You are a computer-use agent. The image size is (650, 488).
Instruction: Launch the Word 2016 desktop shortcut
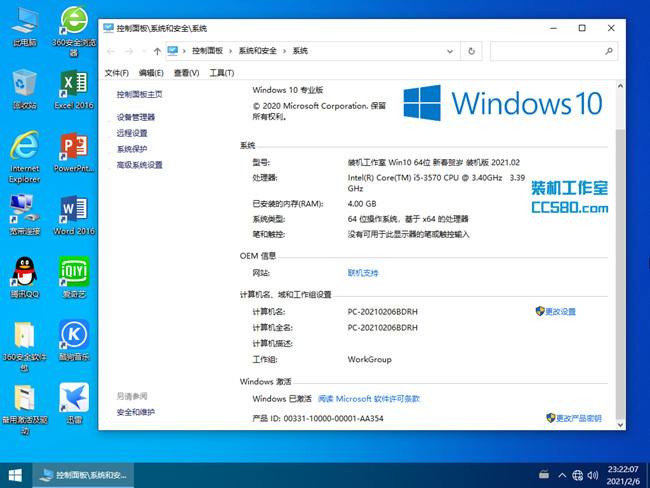[74, 215]
